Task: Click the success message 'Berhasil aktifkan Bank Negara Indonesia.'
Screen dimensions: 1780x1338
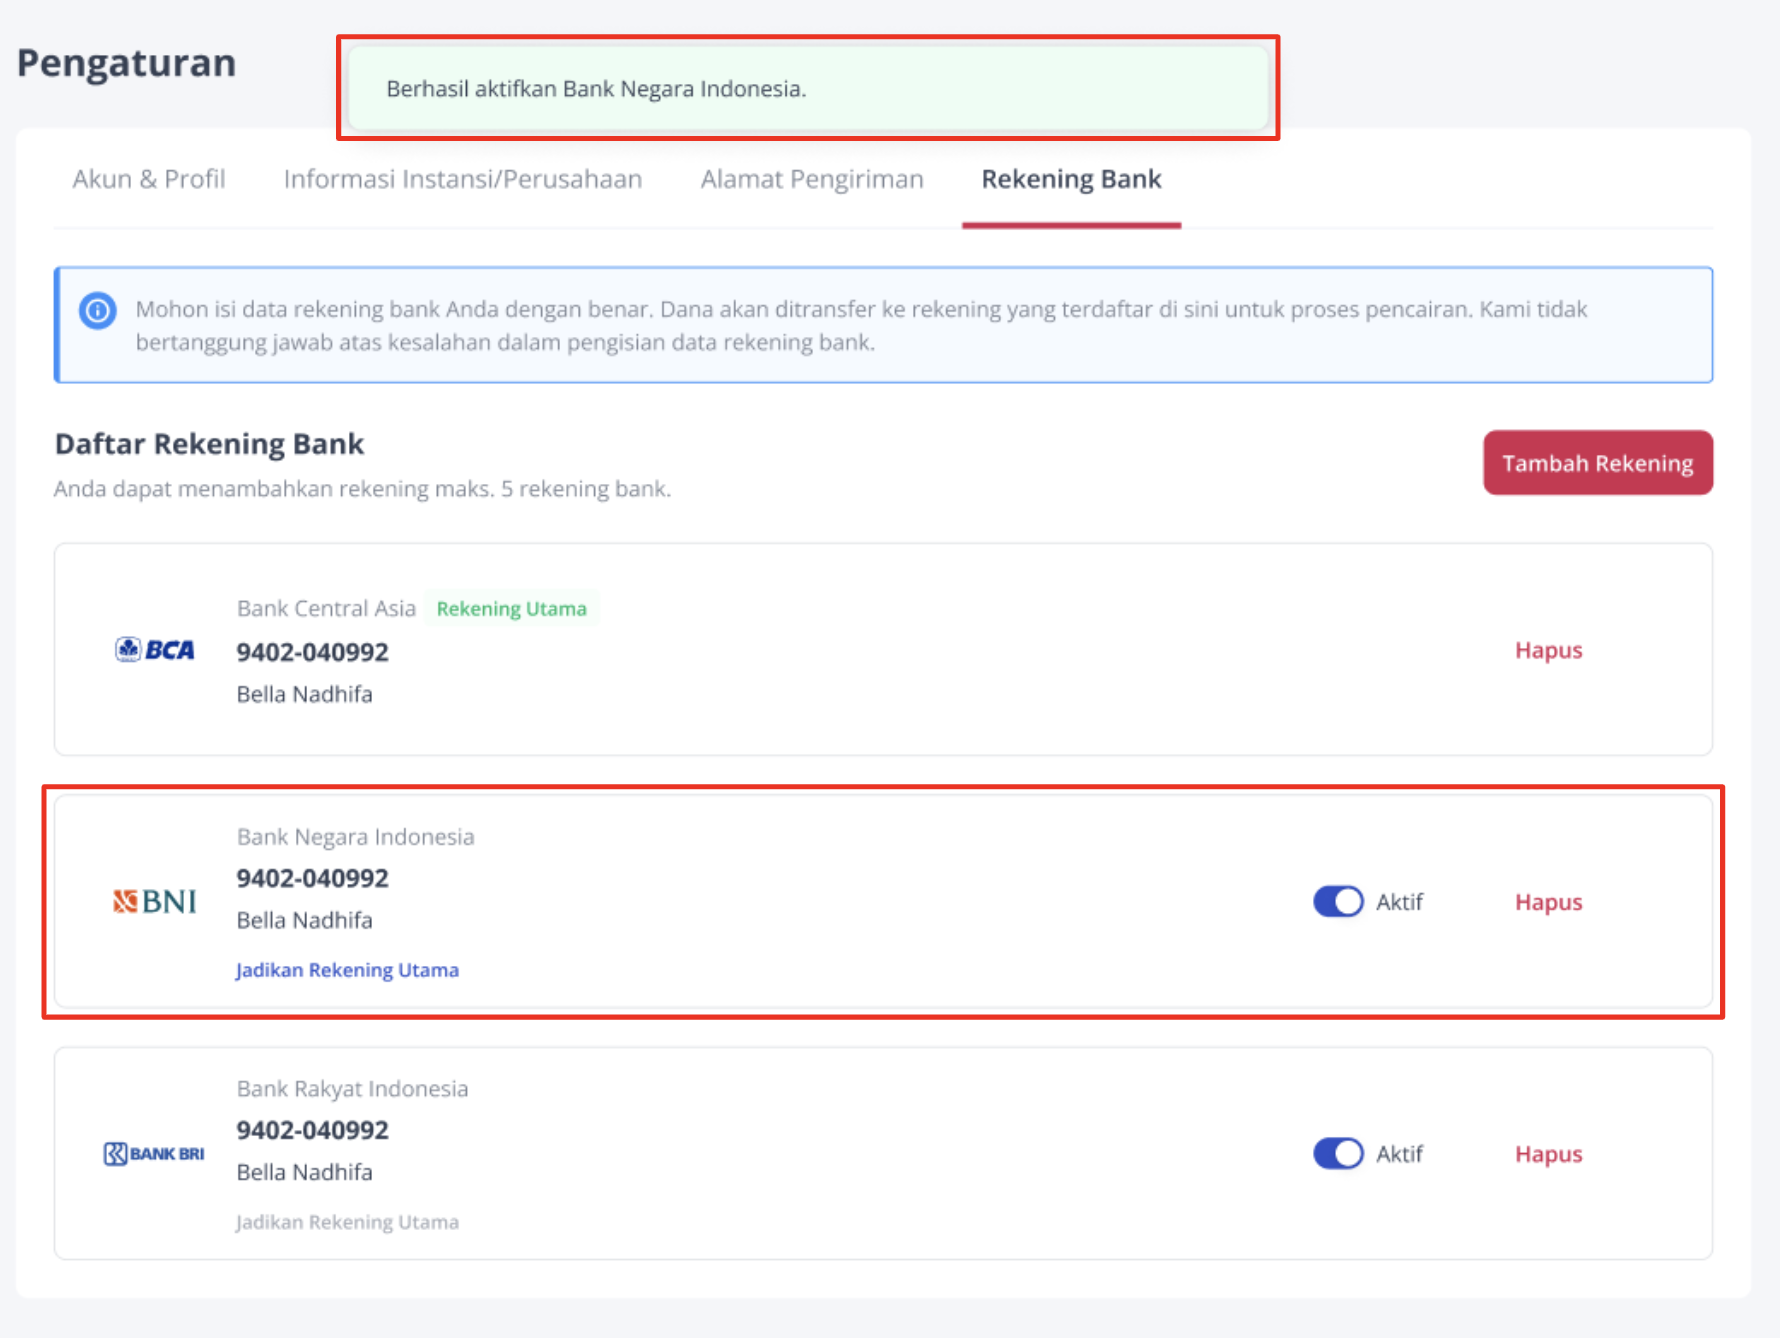Action: tap(808, 89)
